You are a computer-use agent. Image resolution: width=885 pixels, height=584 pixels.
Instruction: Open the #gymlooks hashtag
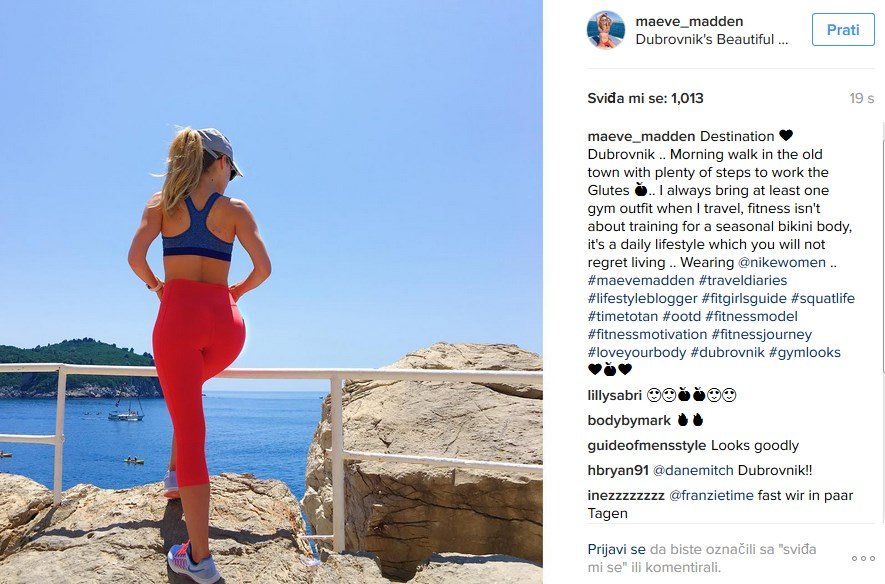pos(805,353)
